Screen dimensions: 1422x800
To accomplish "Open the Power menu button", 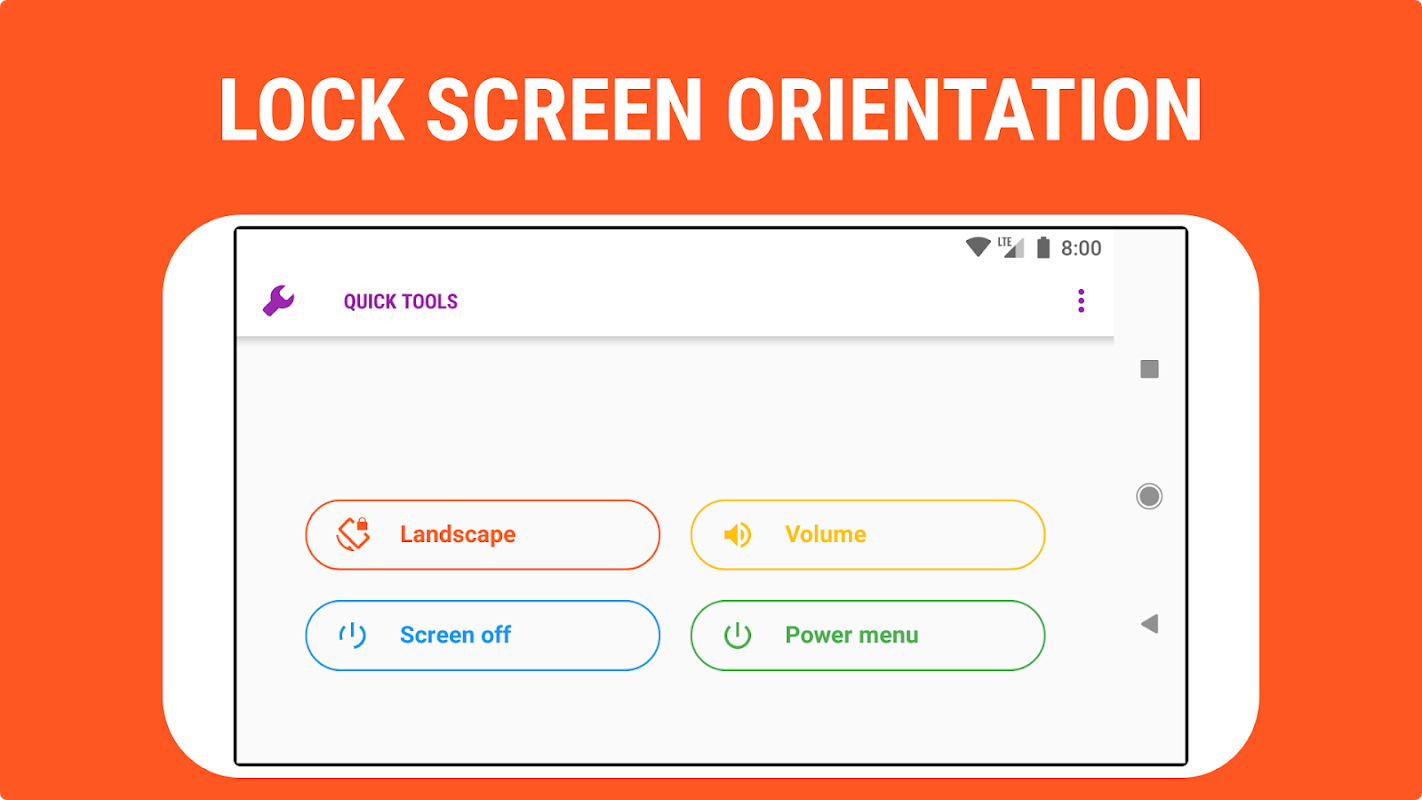I will [867, 635].
